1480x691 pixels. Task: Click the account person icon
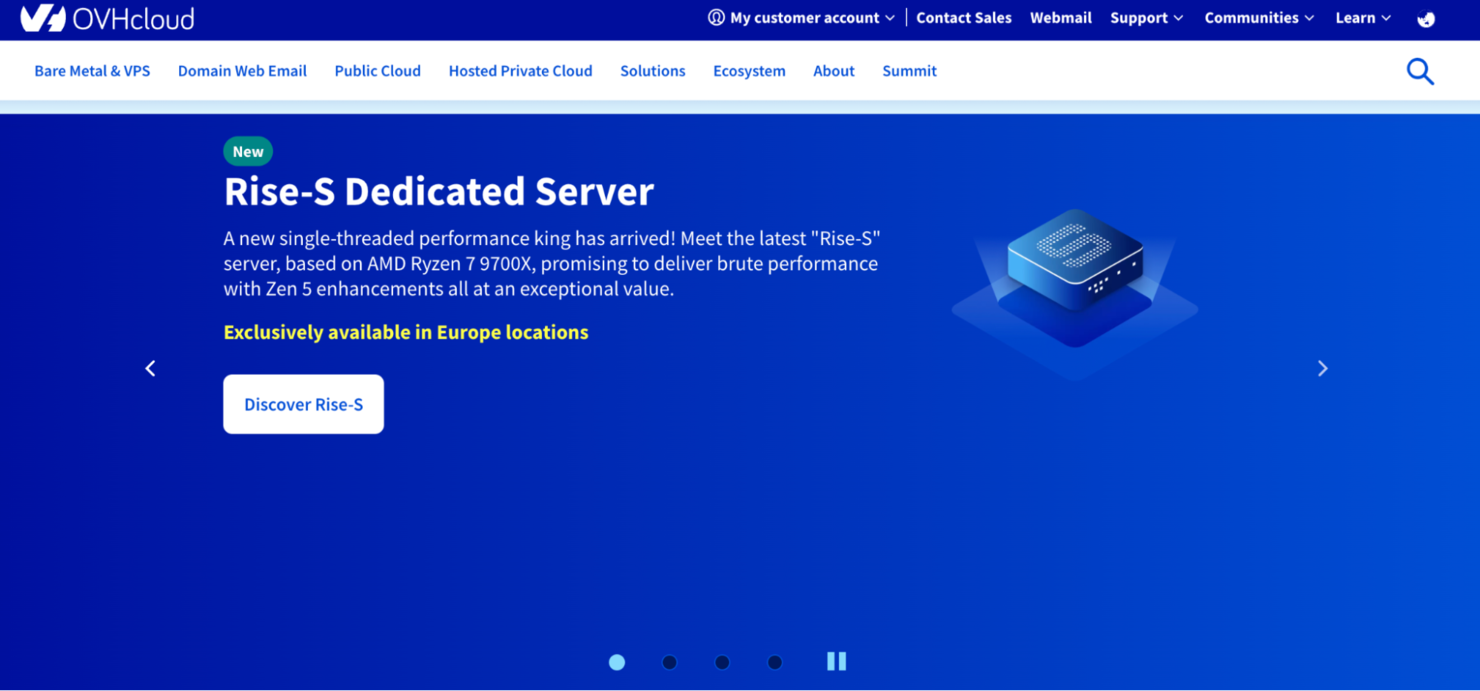[716, 17]
